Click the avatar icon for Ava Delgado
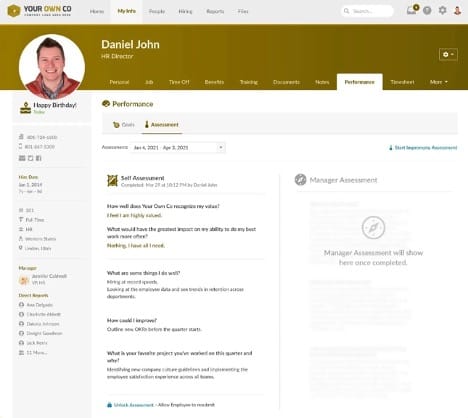 tap(21, 305)
